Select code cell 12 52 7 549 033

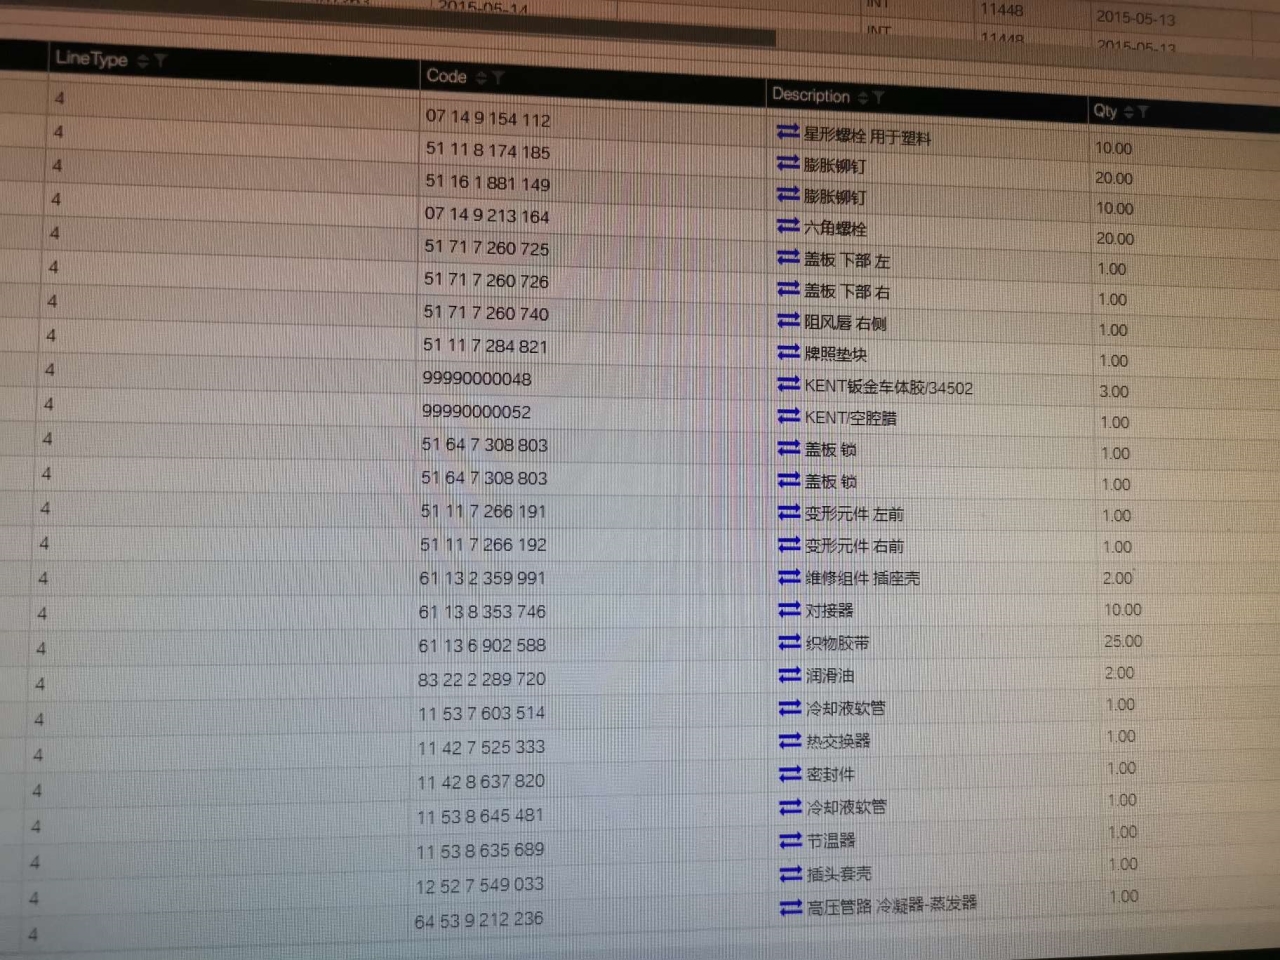pos(480,886)
